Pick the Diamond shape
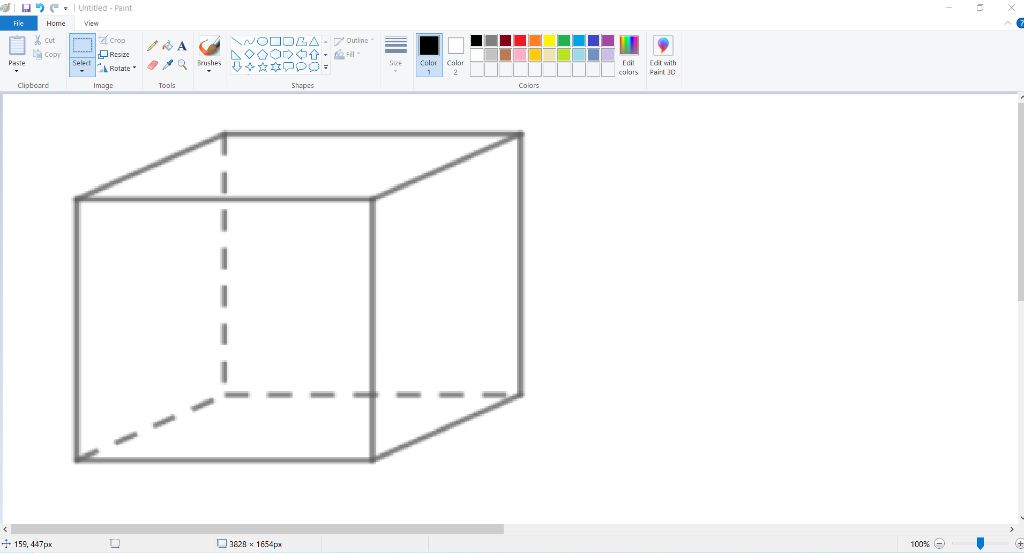The width and height of the screenshot is (1024, 553). (x=249, y=54)
